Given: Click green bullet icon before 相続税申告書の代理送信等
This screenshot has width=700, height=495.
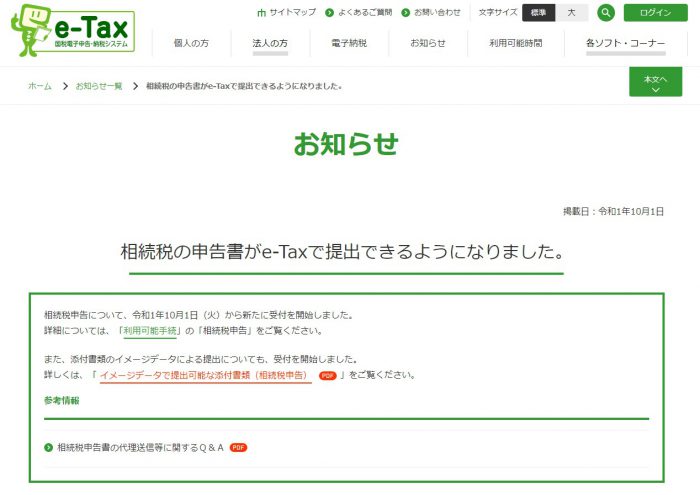Looking at the screenshot, I should pos(49,448).
